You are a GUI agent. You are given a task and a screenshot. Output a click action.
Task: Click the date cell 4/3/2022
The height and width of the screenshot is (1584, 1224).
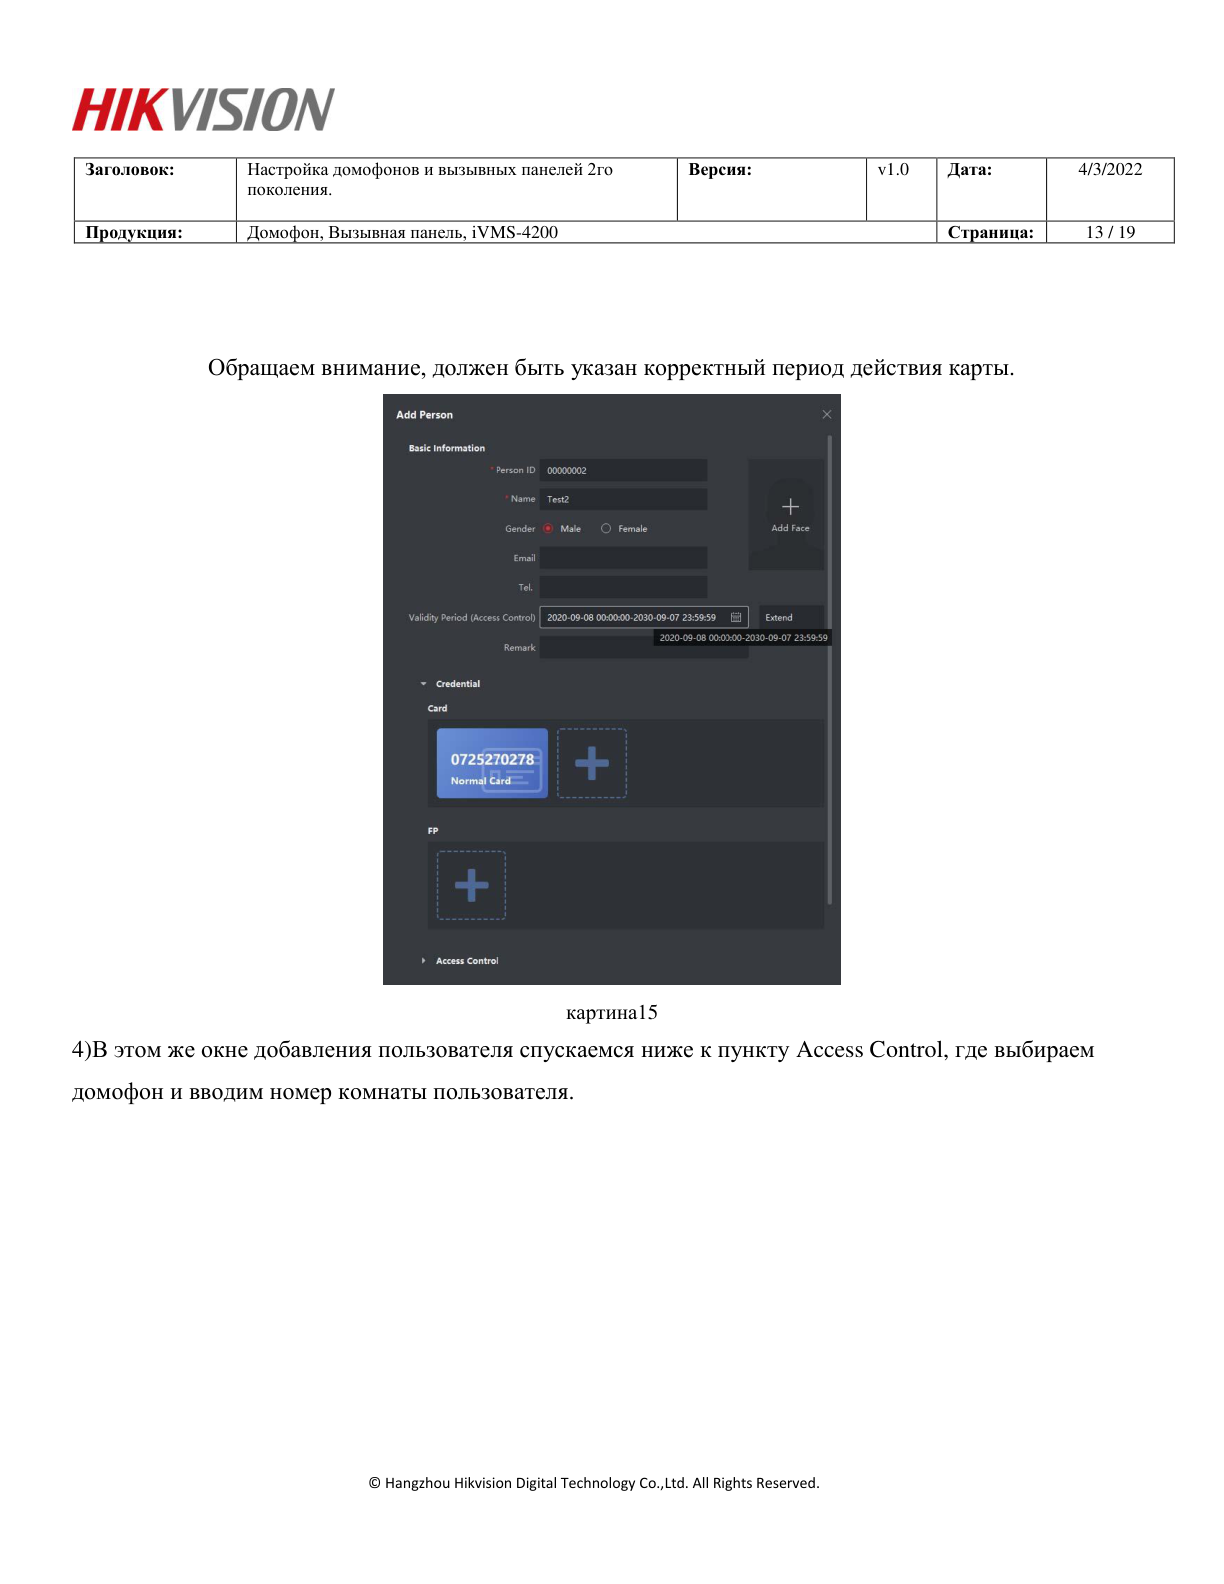[x=1110, y=170]
